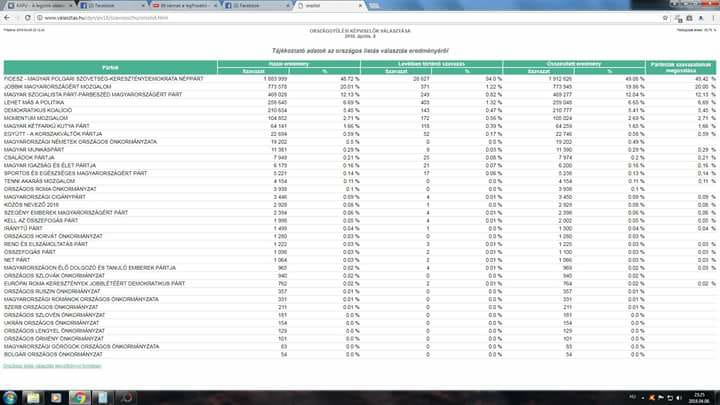Show hidden tray icons arrow
Viewport: 720px width, 405px height.
643,398
